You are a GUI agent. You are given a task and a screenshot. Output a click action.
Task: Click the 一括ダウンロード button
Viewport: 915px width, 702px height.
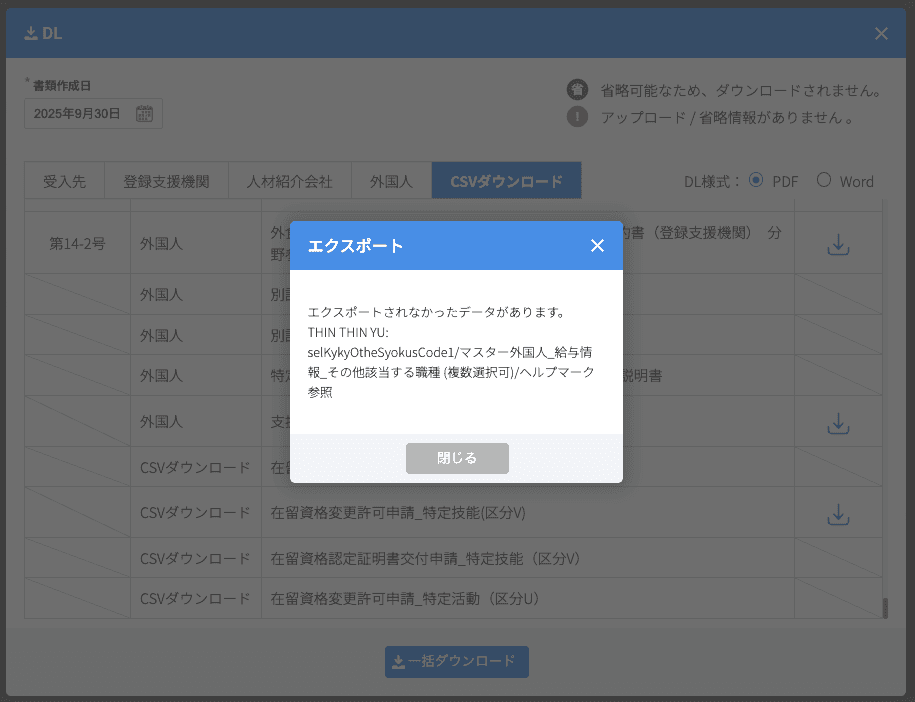tap(457, 661)
